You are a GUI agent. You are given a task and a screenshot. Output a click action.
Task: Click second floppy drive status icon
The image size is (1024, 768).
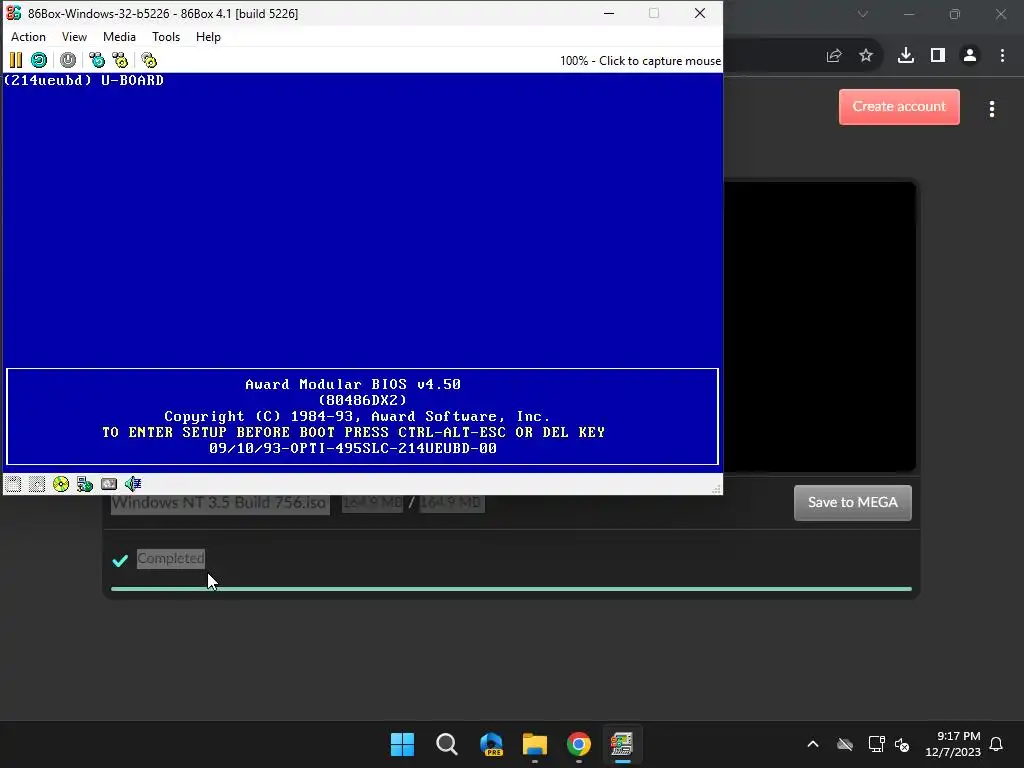point(37,484)
